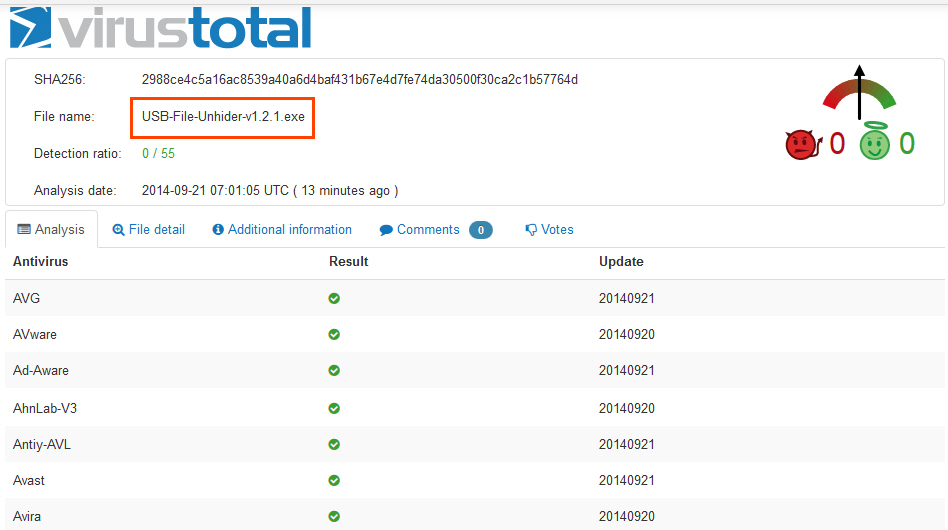
Task: Open the Additional information tab
Action: (x=282, y=230)
